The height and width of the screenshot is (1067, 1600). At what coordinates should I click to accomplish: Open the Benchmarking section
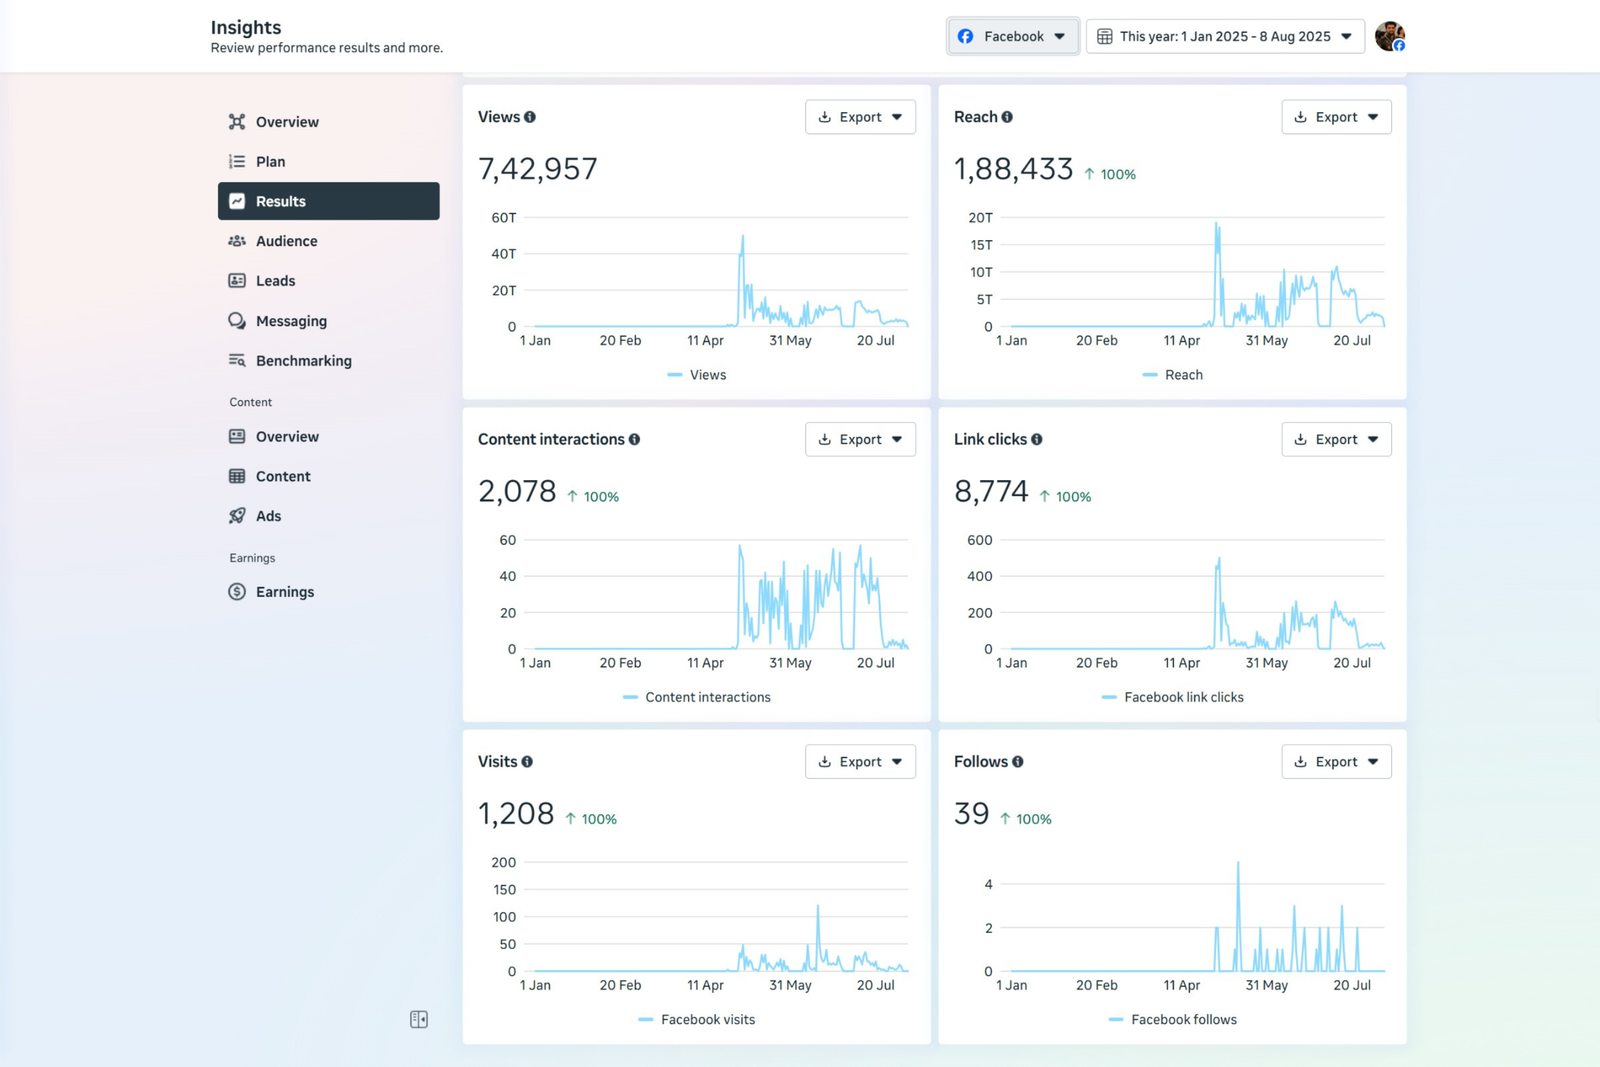tap(303, 361)
